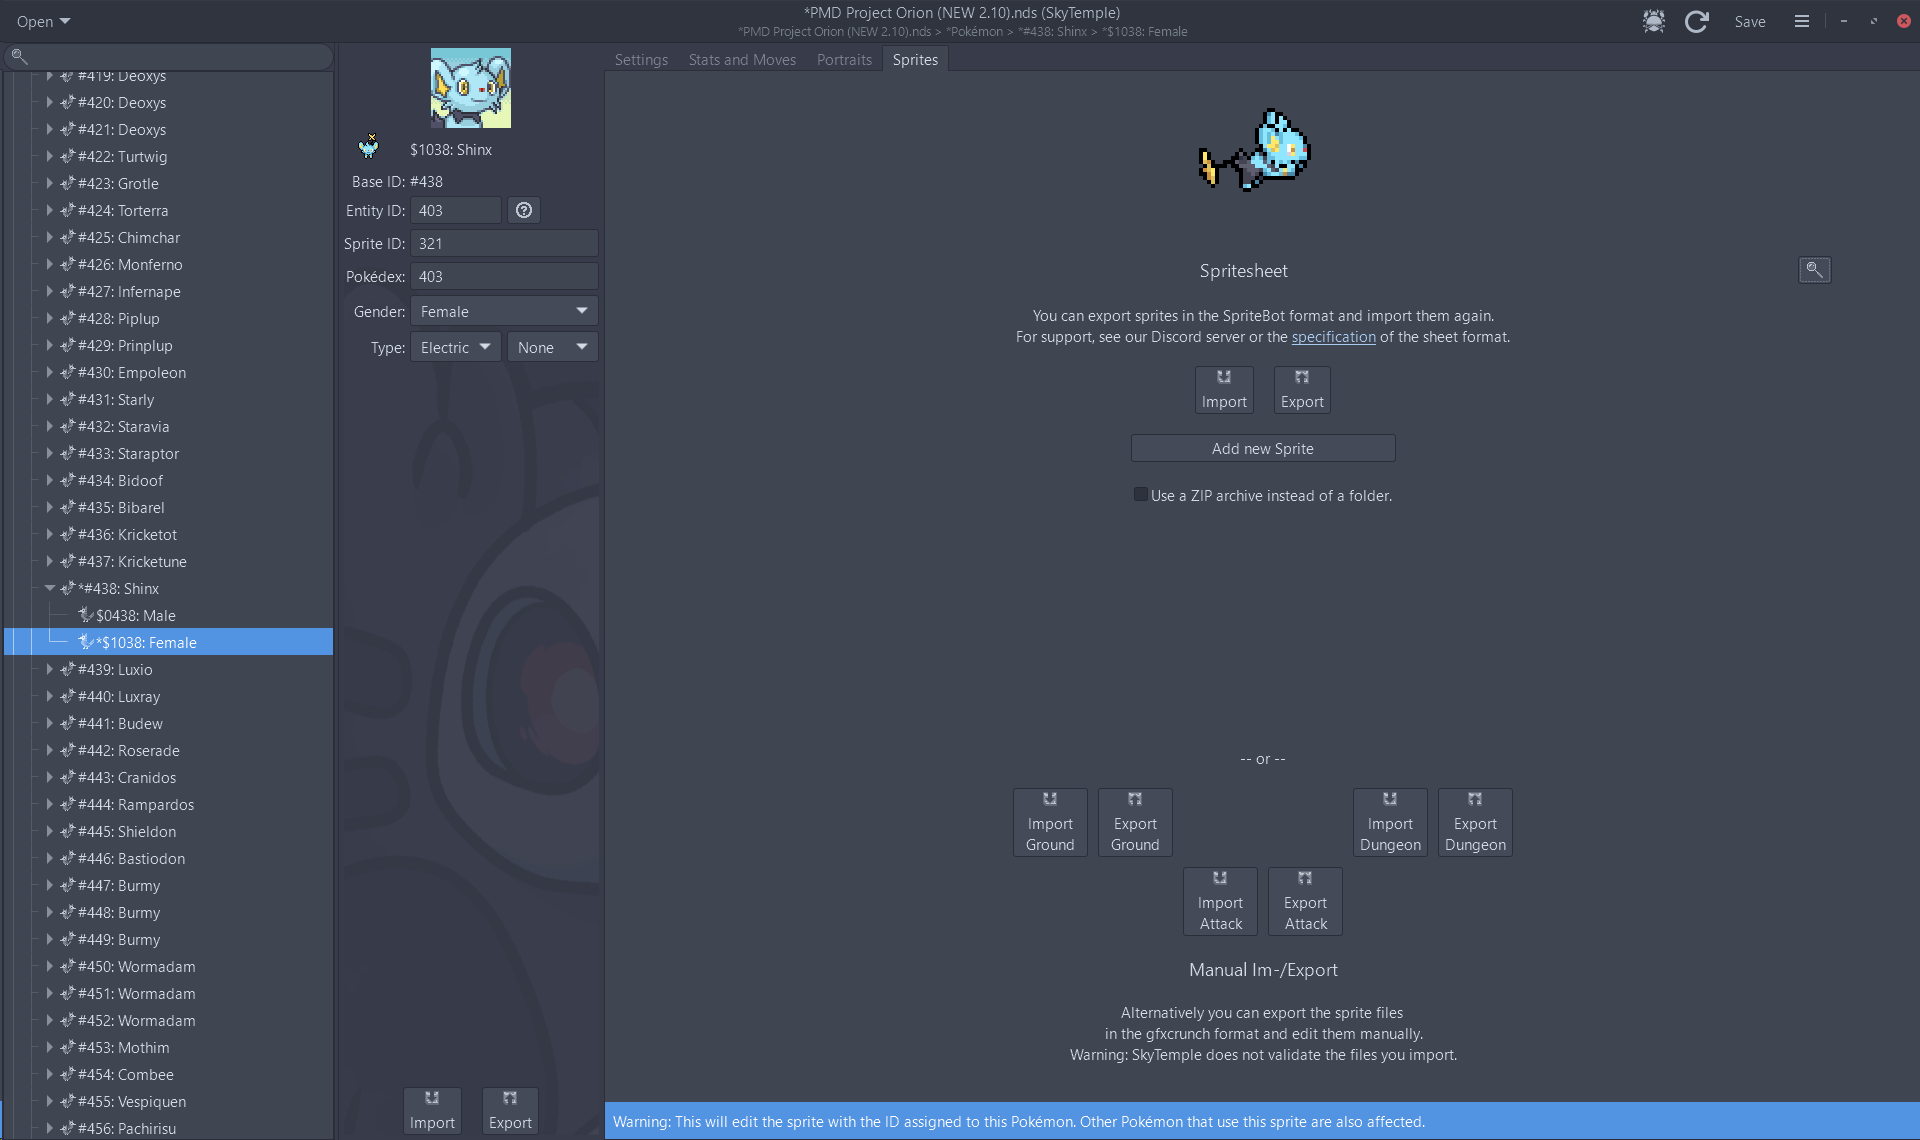Open the Electric primary type dropdown
The image size is (1920, 1140).
click(x=455, y=347)
